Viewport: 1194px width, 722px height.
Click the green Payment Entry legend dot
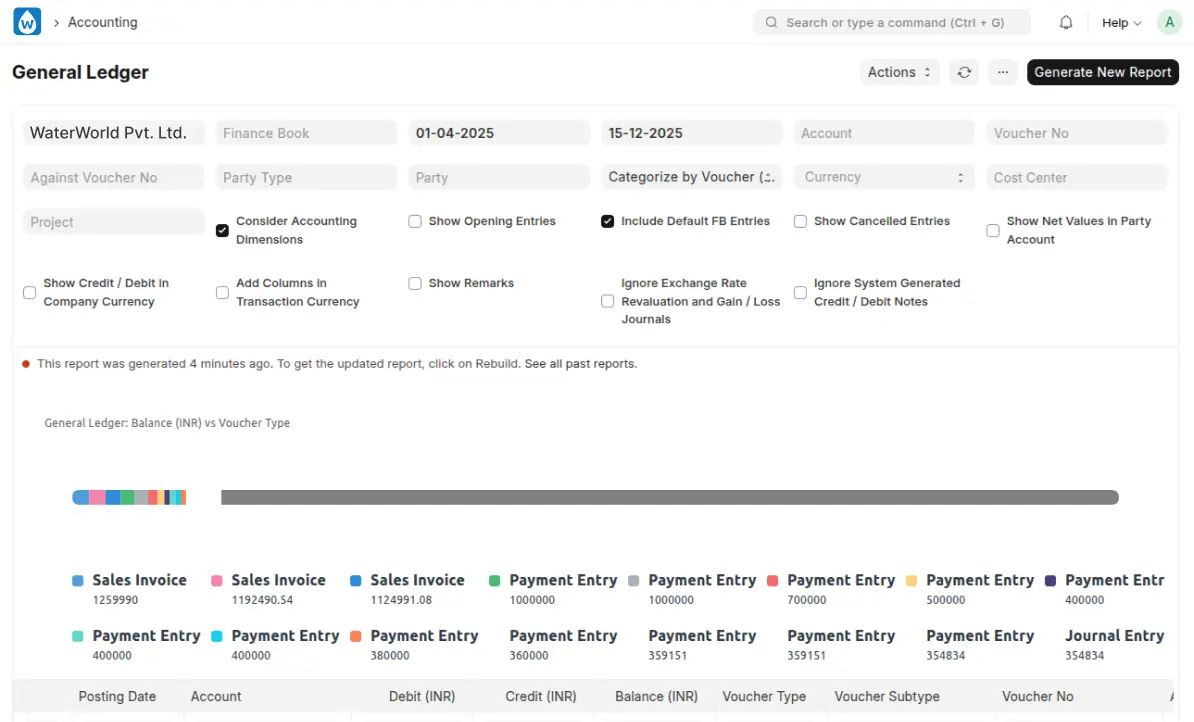495,581
